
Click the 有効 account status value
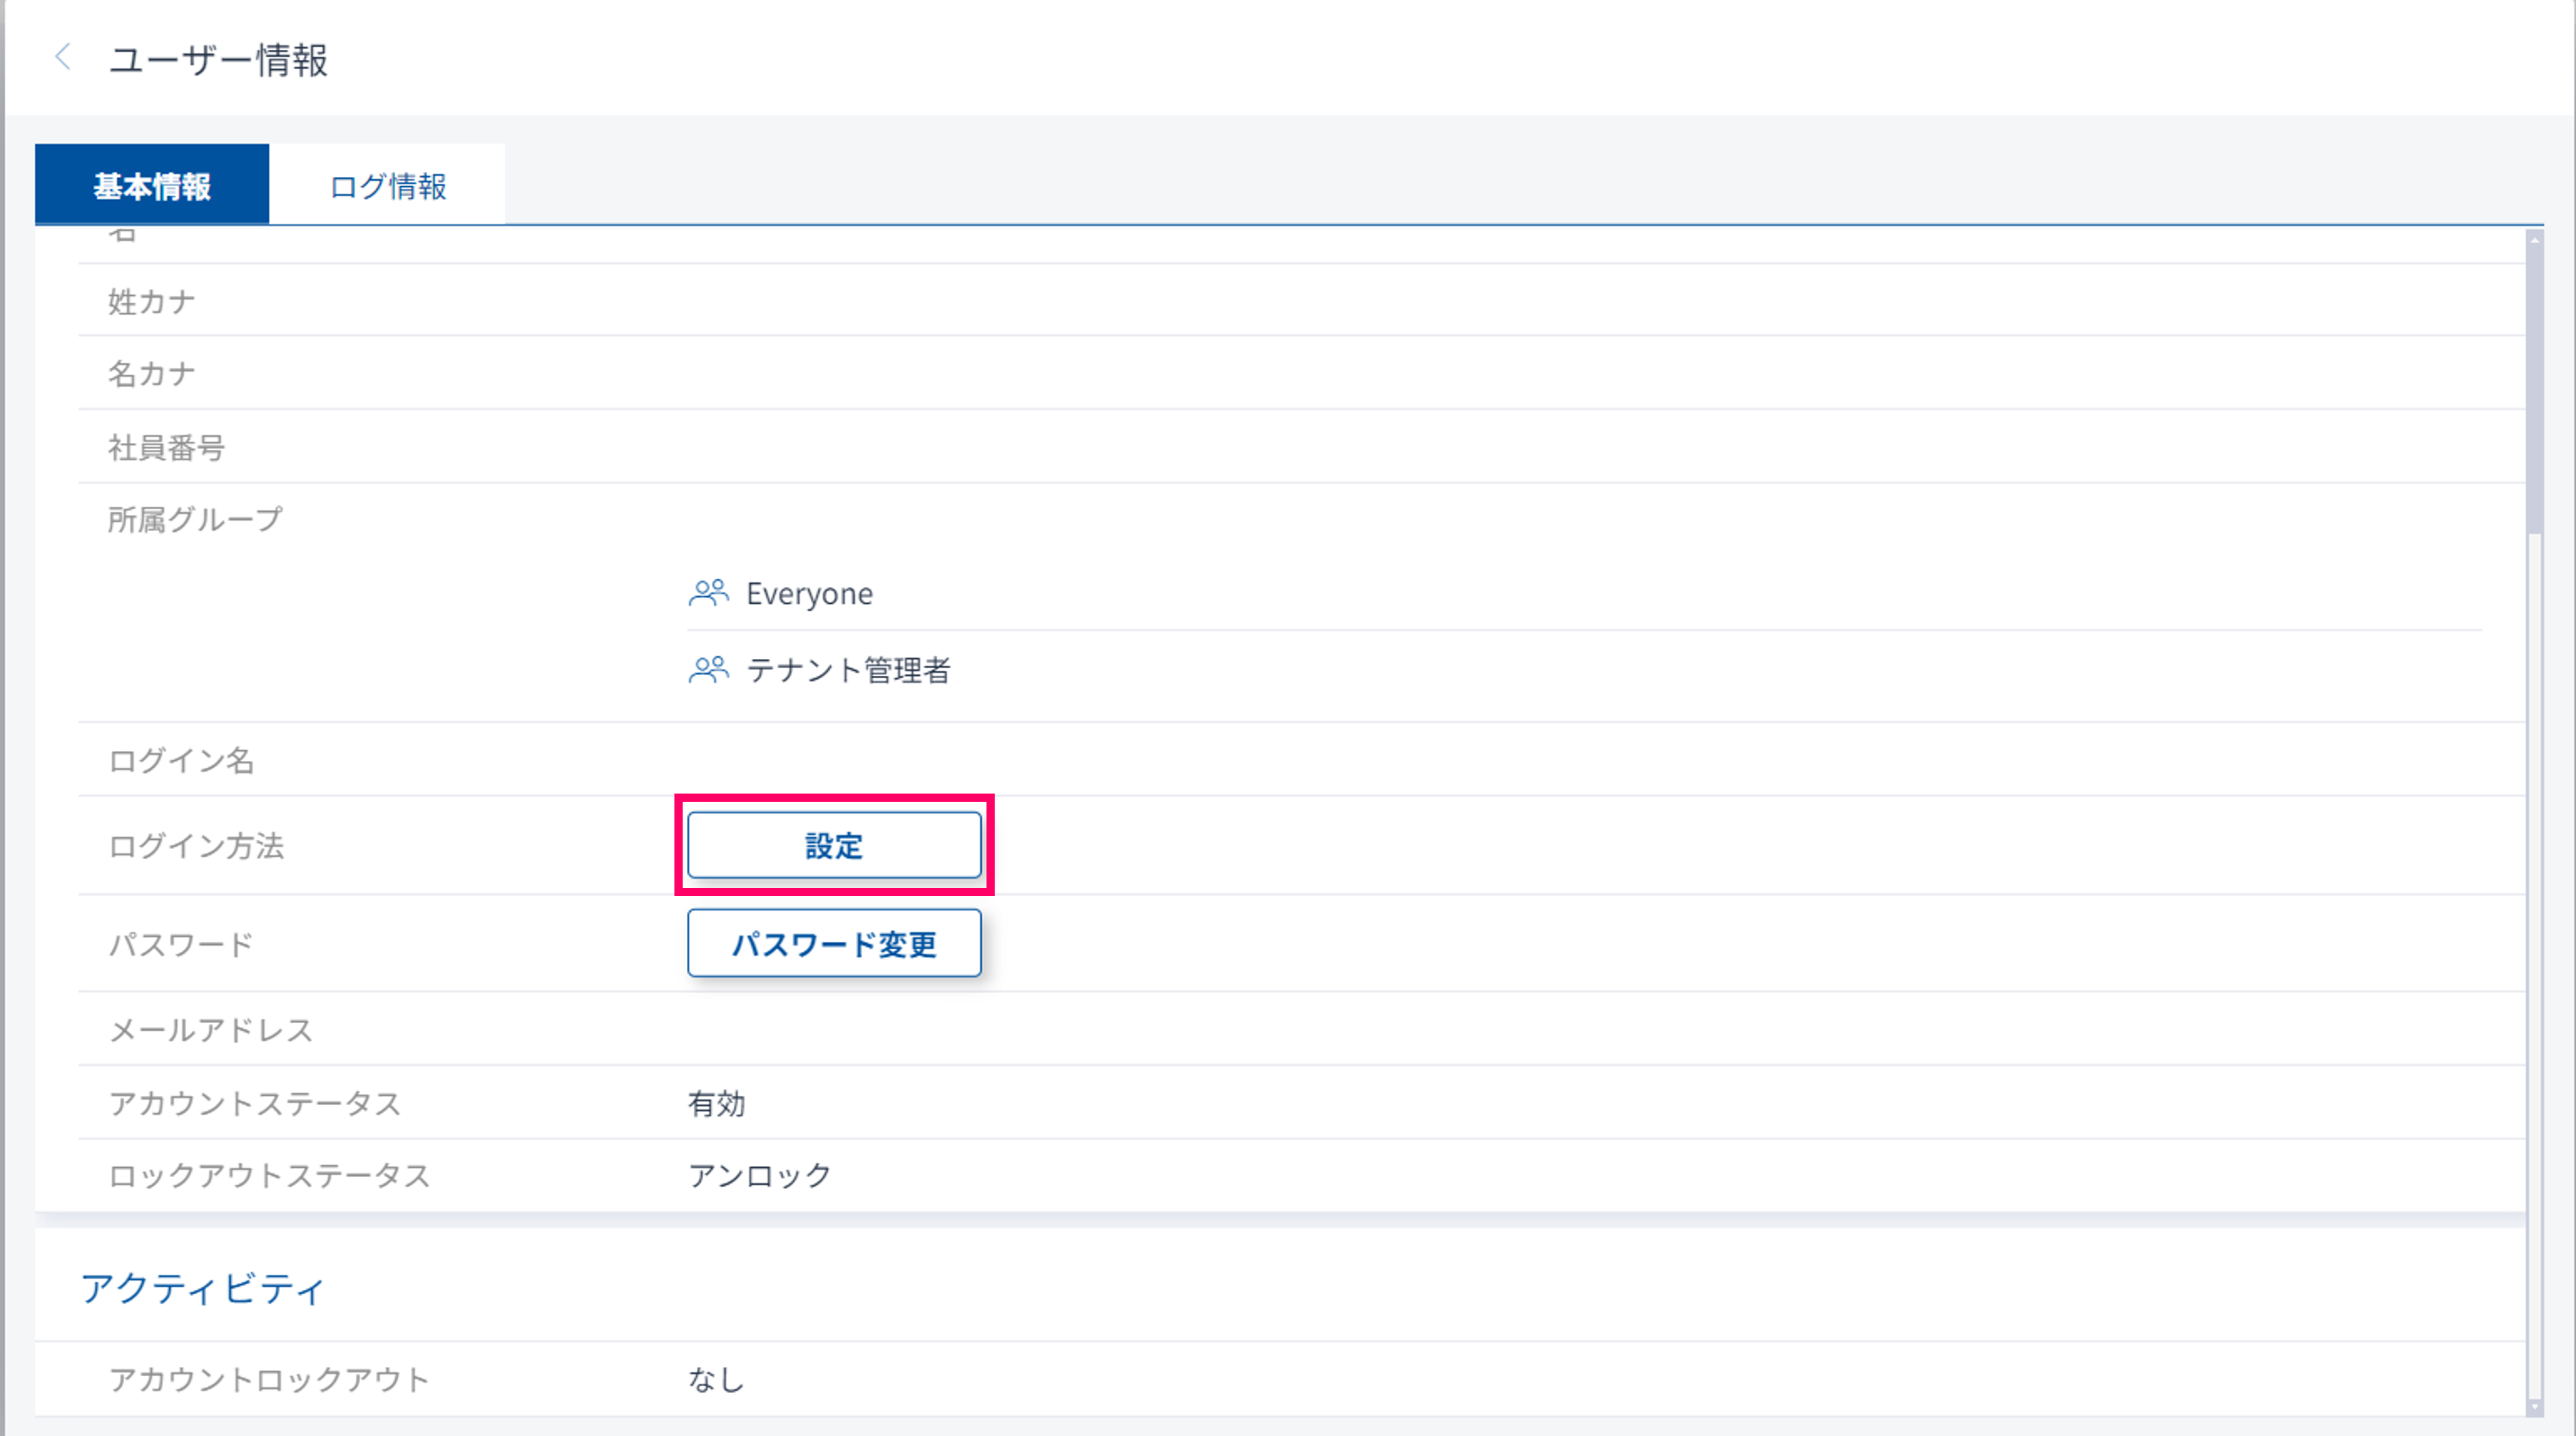click(x=716, y=1104)
